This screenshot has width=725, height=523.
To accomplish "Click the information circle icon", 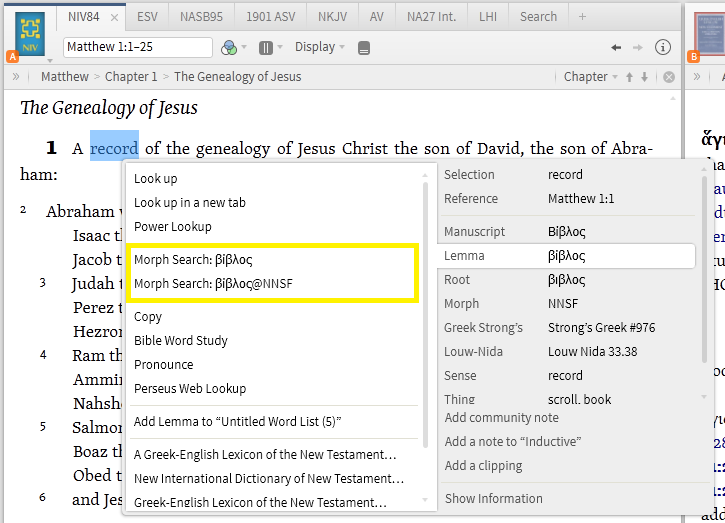I will click(662, 47).
